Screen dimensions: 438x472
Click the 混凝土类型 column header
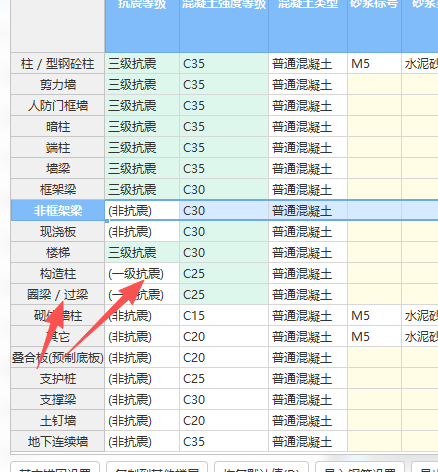[308, 26]
